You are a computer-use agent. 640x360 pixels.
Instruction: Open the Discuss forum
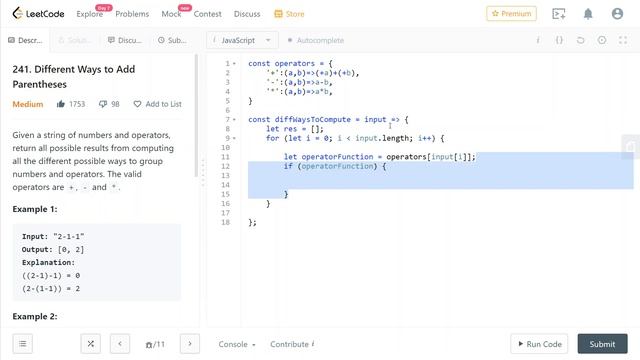tap(247, 14)
